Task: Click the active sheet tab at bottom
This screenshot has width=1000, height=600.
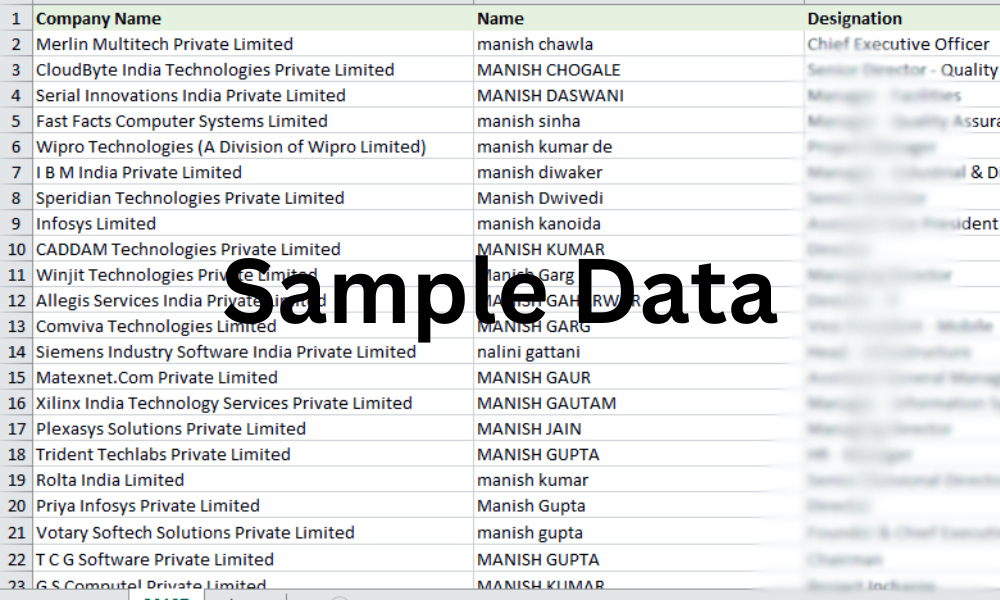Action: click(166, 596)
